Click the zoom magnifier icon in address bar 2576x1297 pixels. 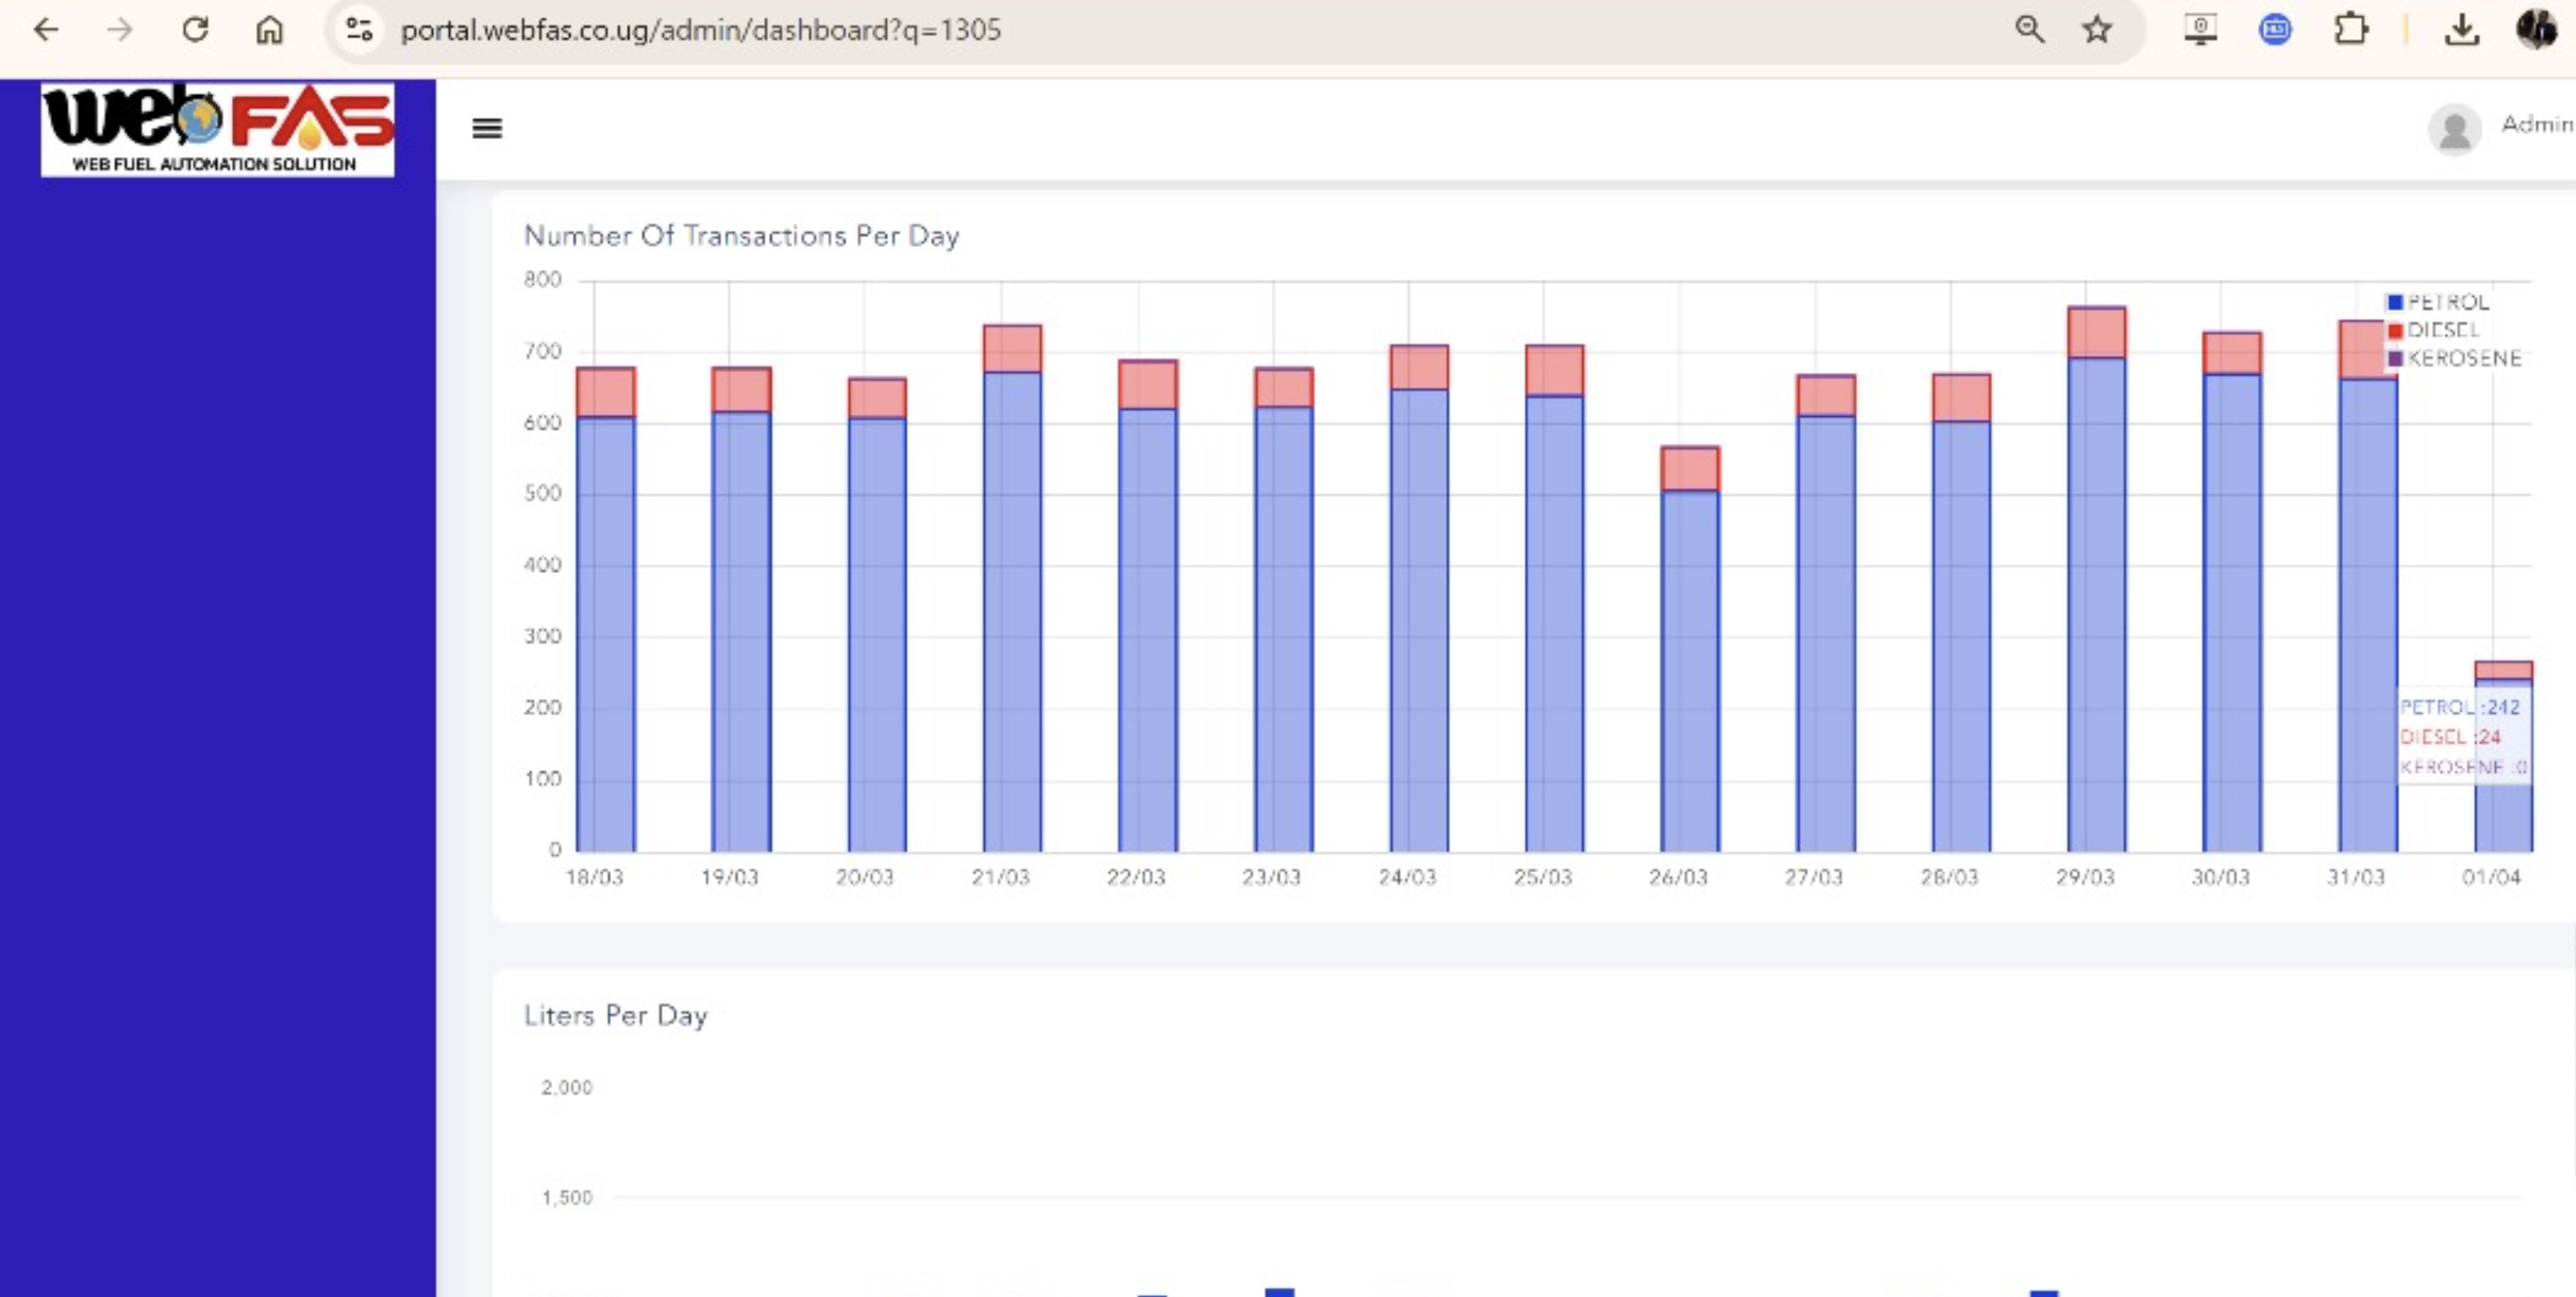(2029, 30)
